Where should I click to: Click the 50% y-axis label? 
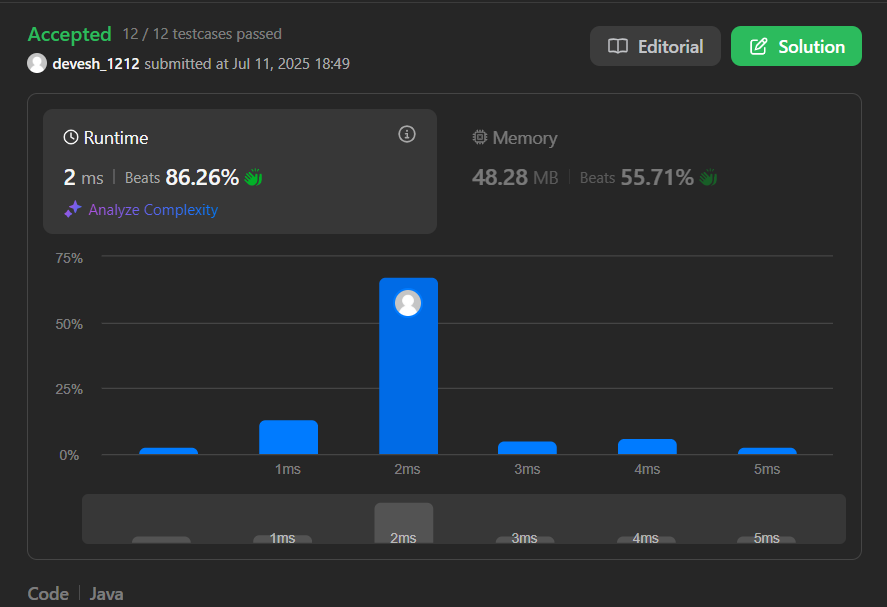click(69, 324)
